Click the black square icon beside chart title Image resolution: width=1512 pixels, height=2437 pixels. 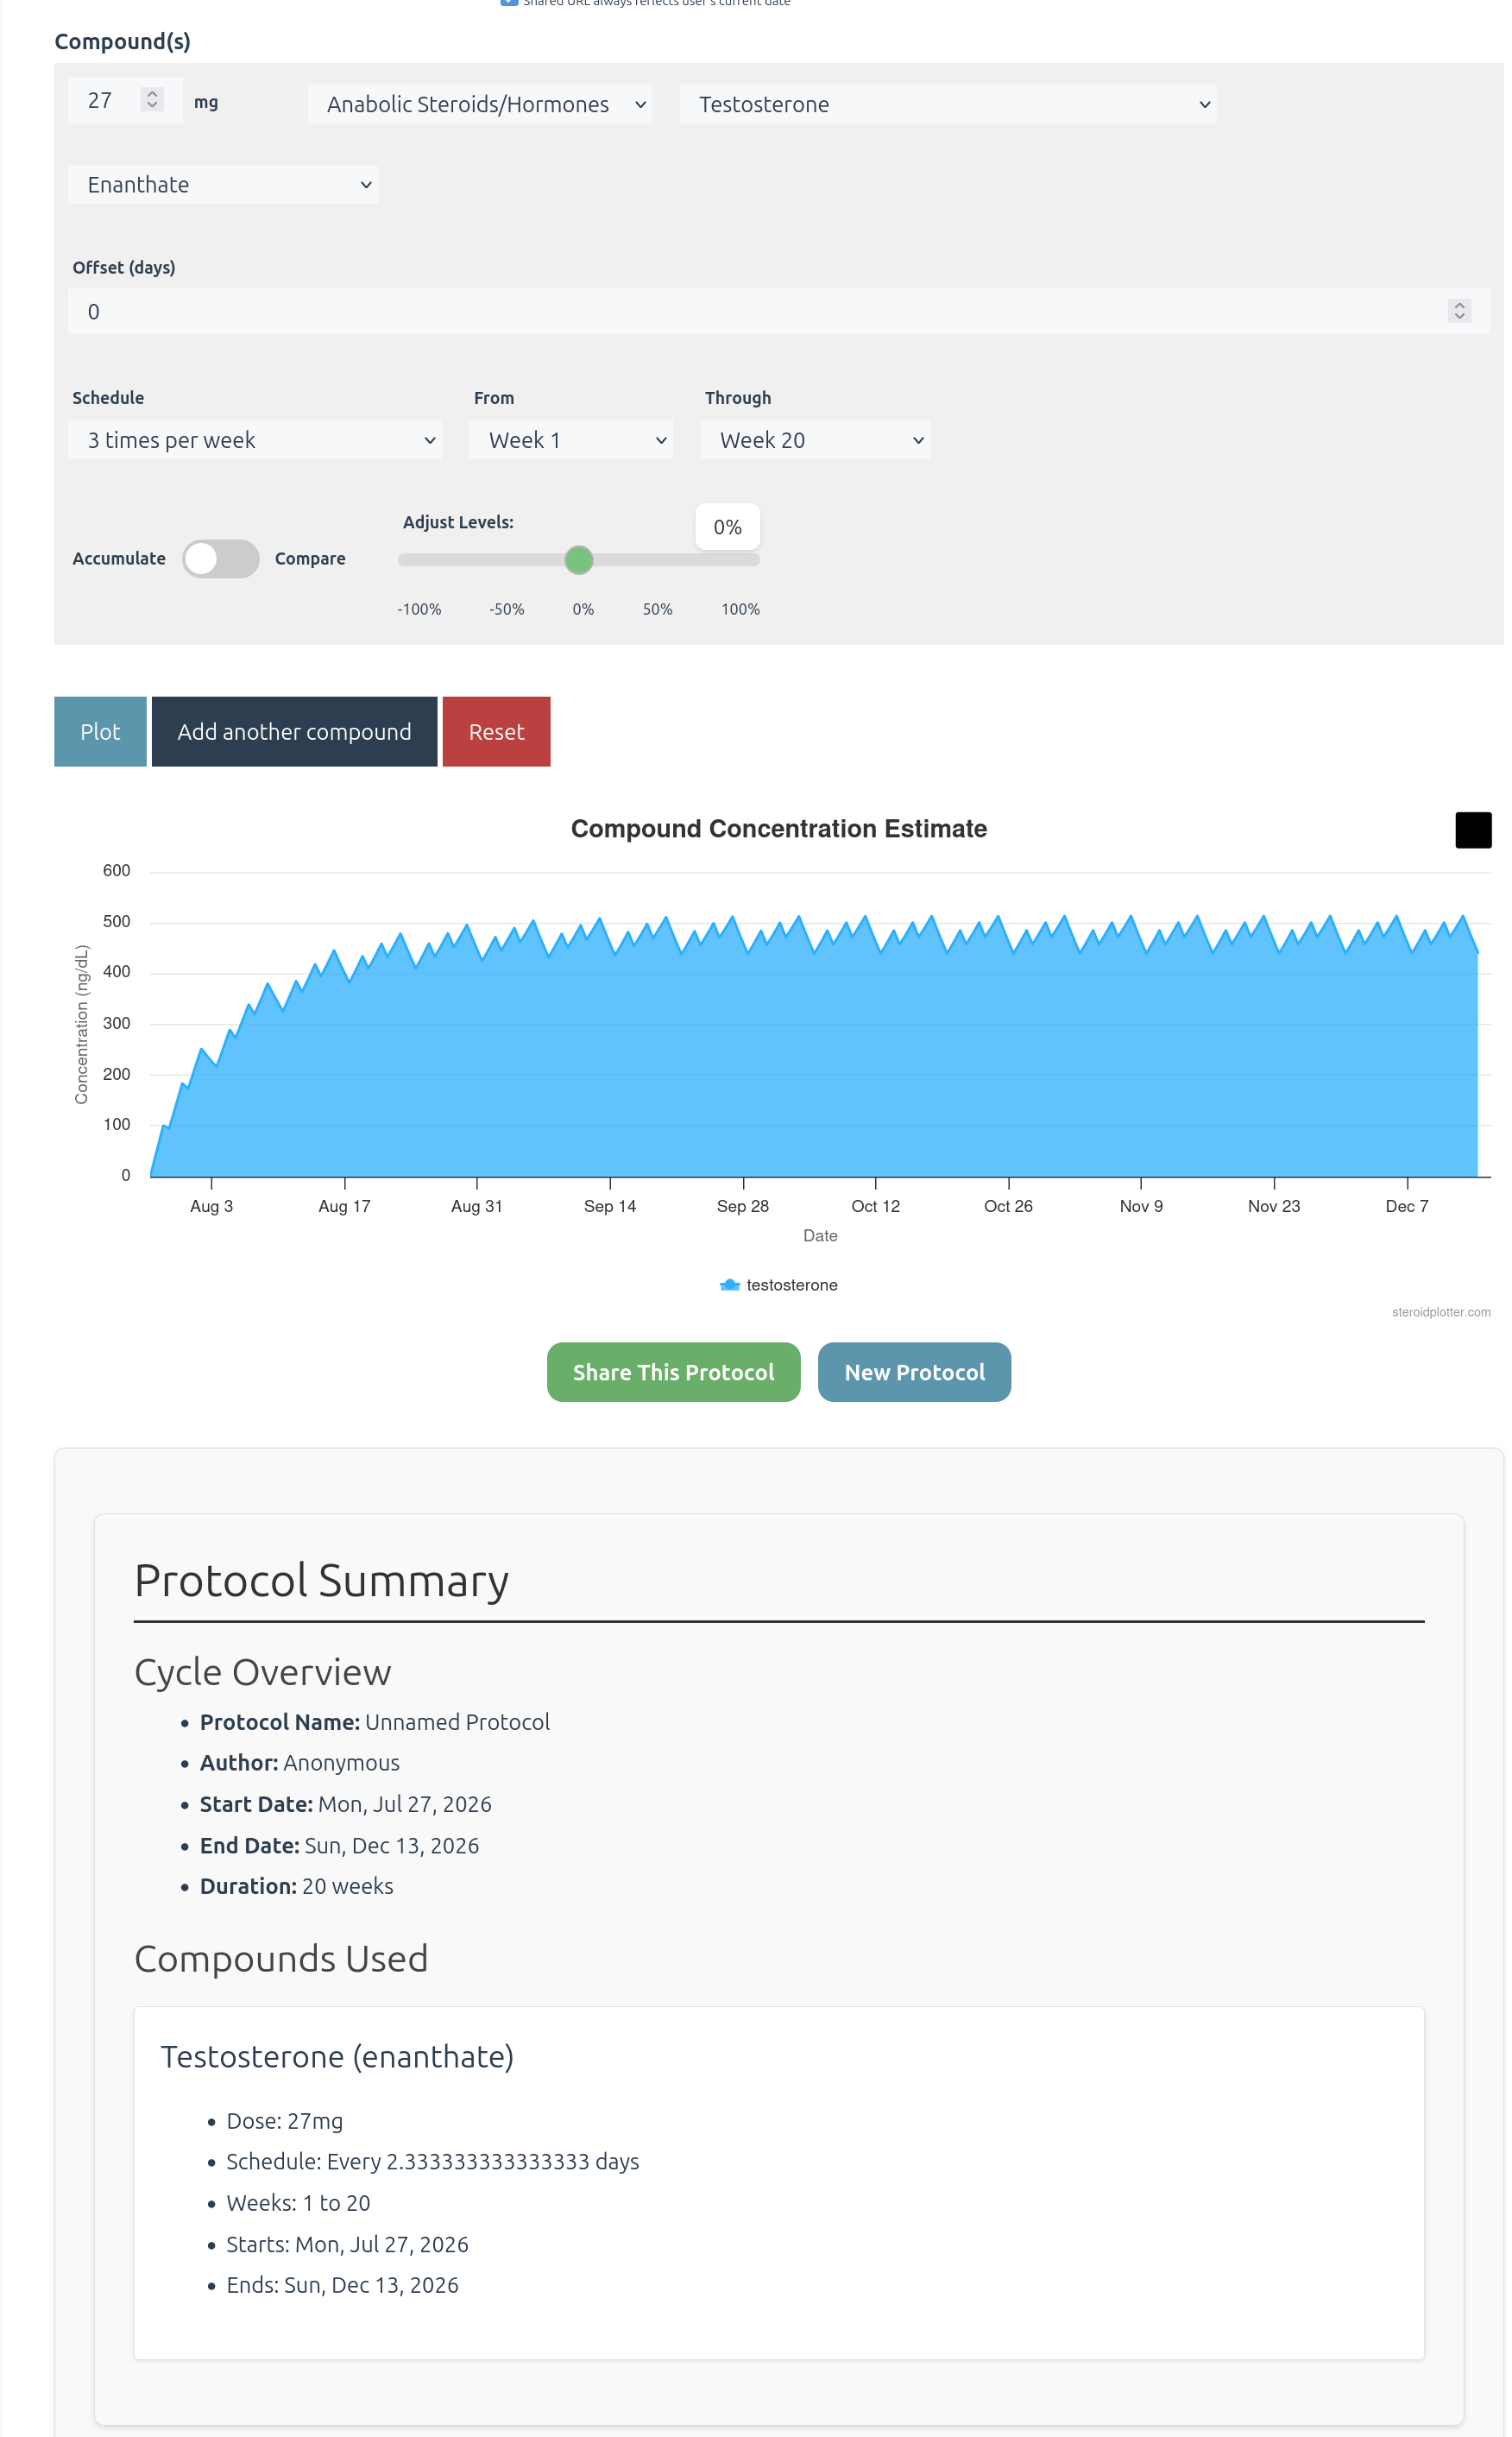click(x=1473, y=830)
